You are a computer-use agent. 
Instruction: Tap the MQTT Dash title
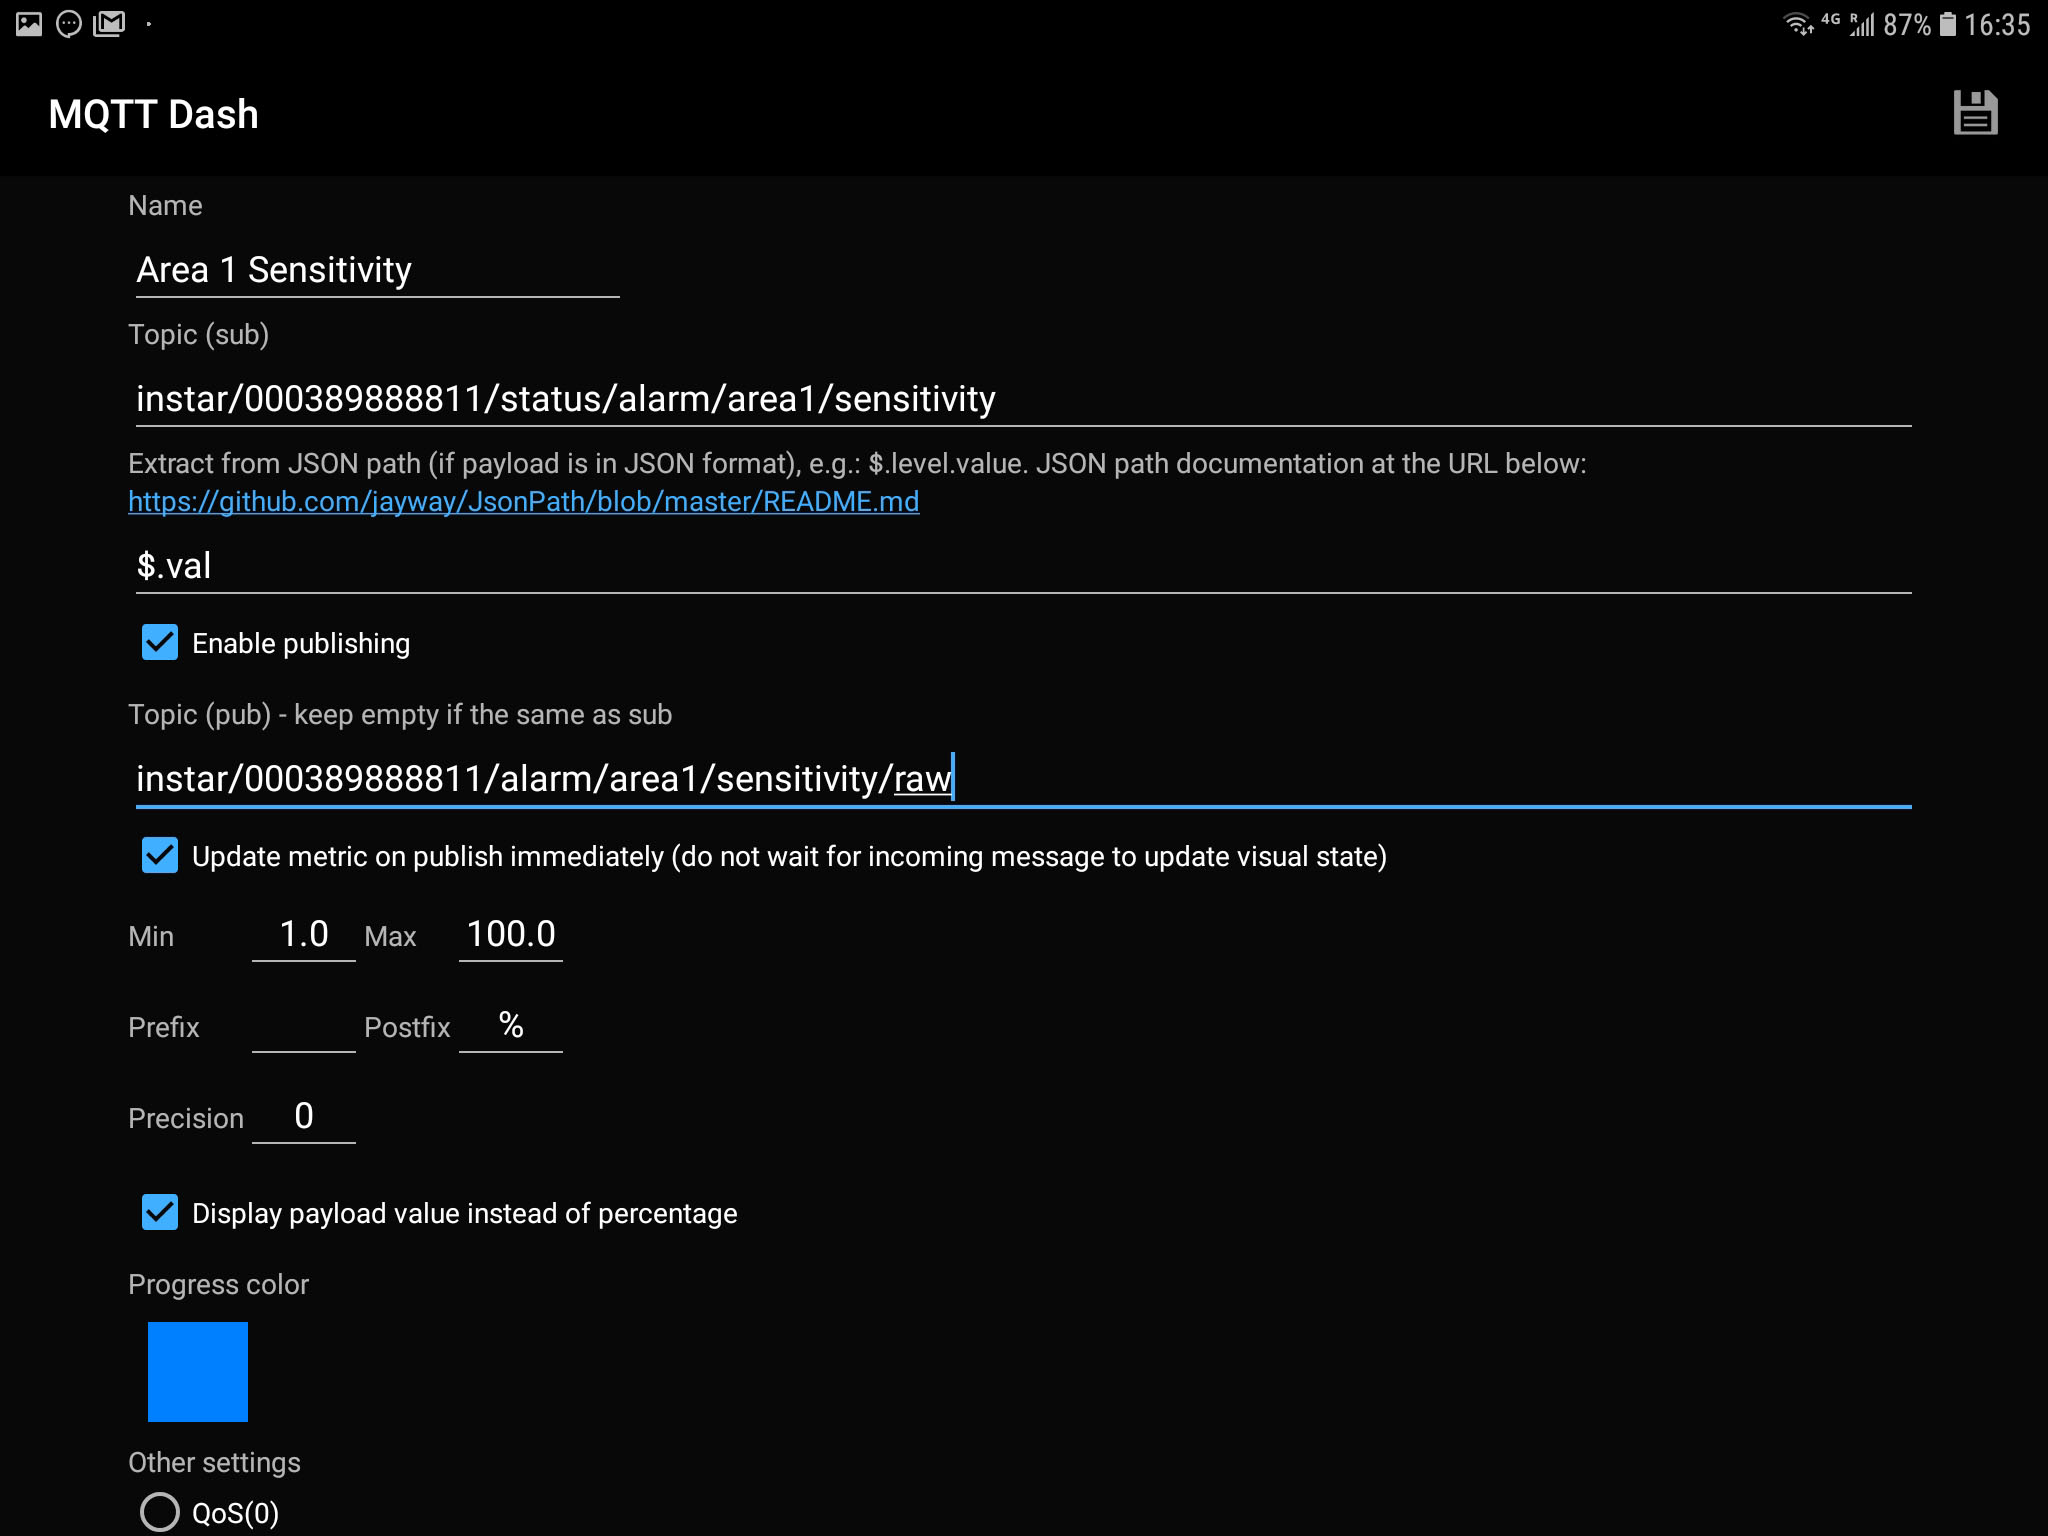154,114
